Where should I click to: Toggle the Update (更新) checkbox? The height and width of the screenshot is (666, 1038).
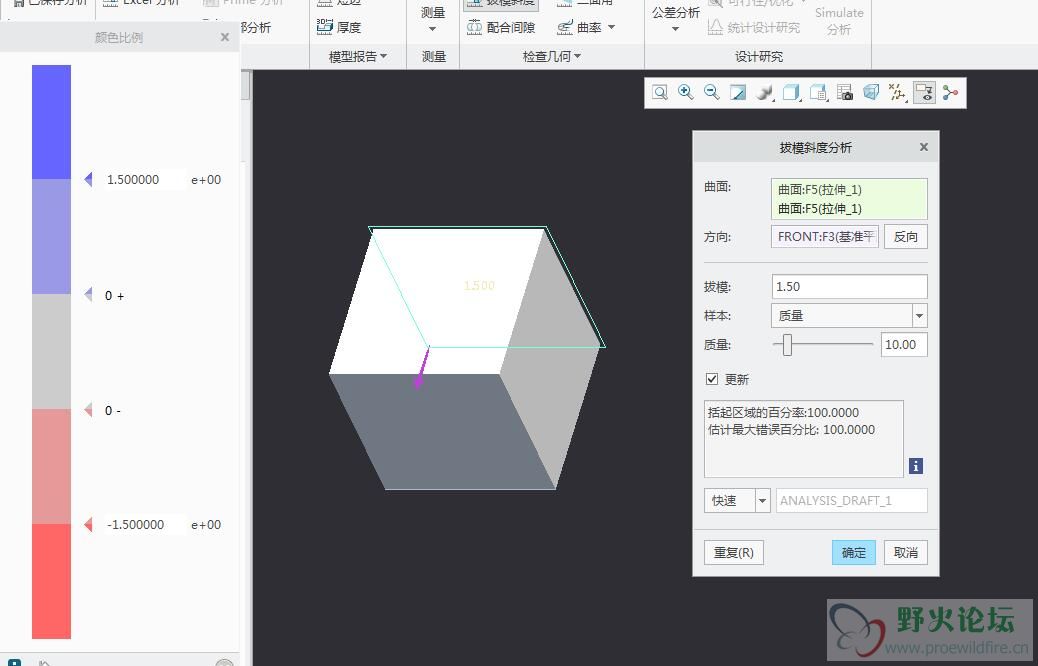[x=712, y=379]
